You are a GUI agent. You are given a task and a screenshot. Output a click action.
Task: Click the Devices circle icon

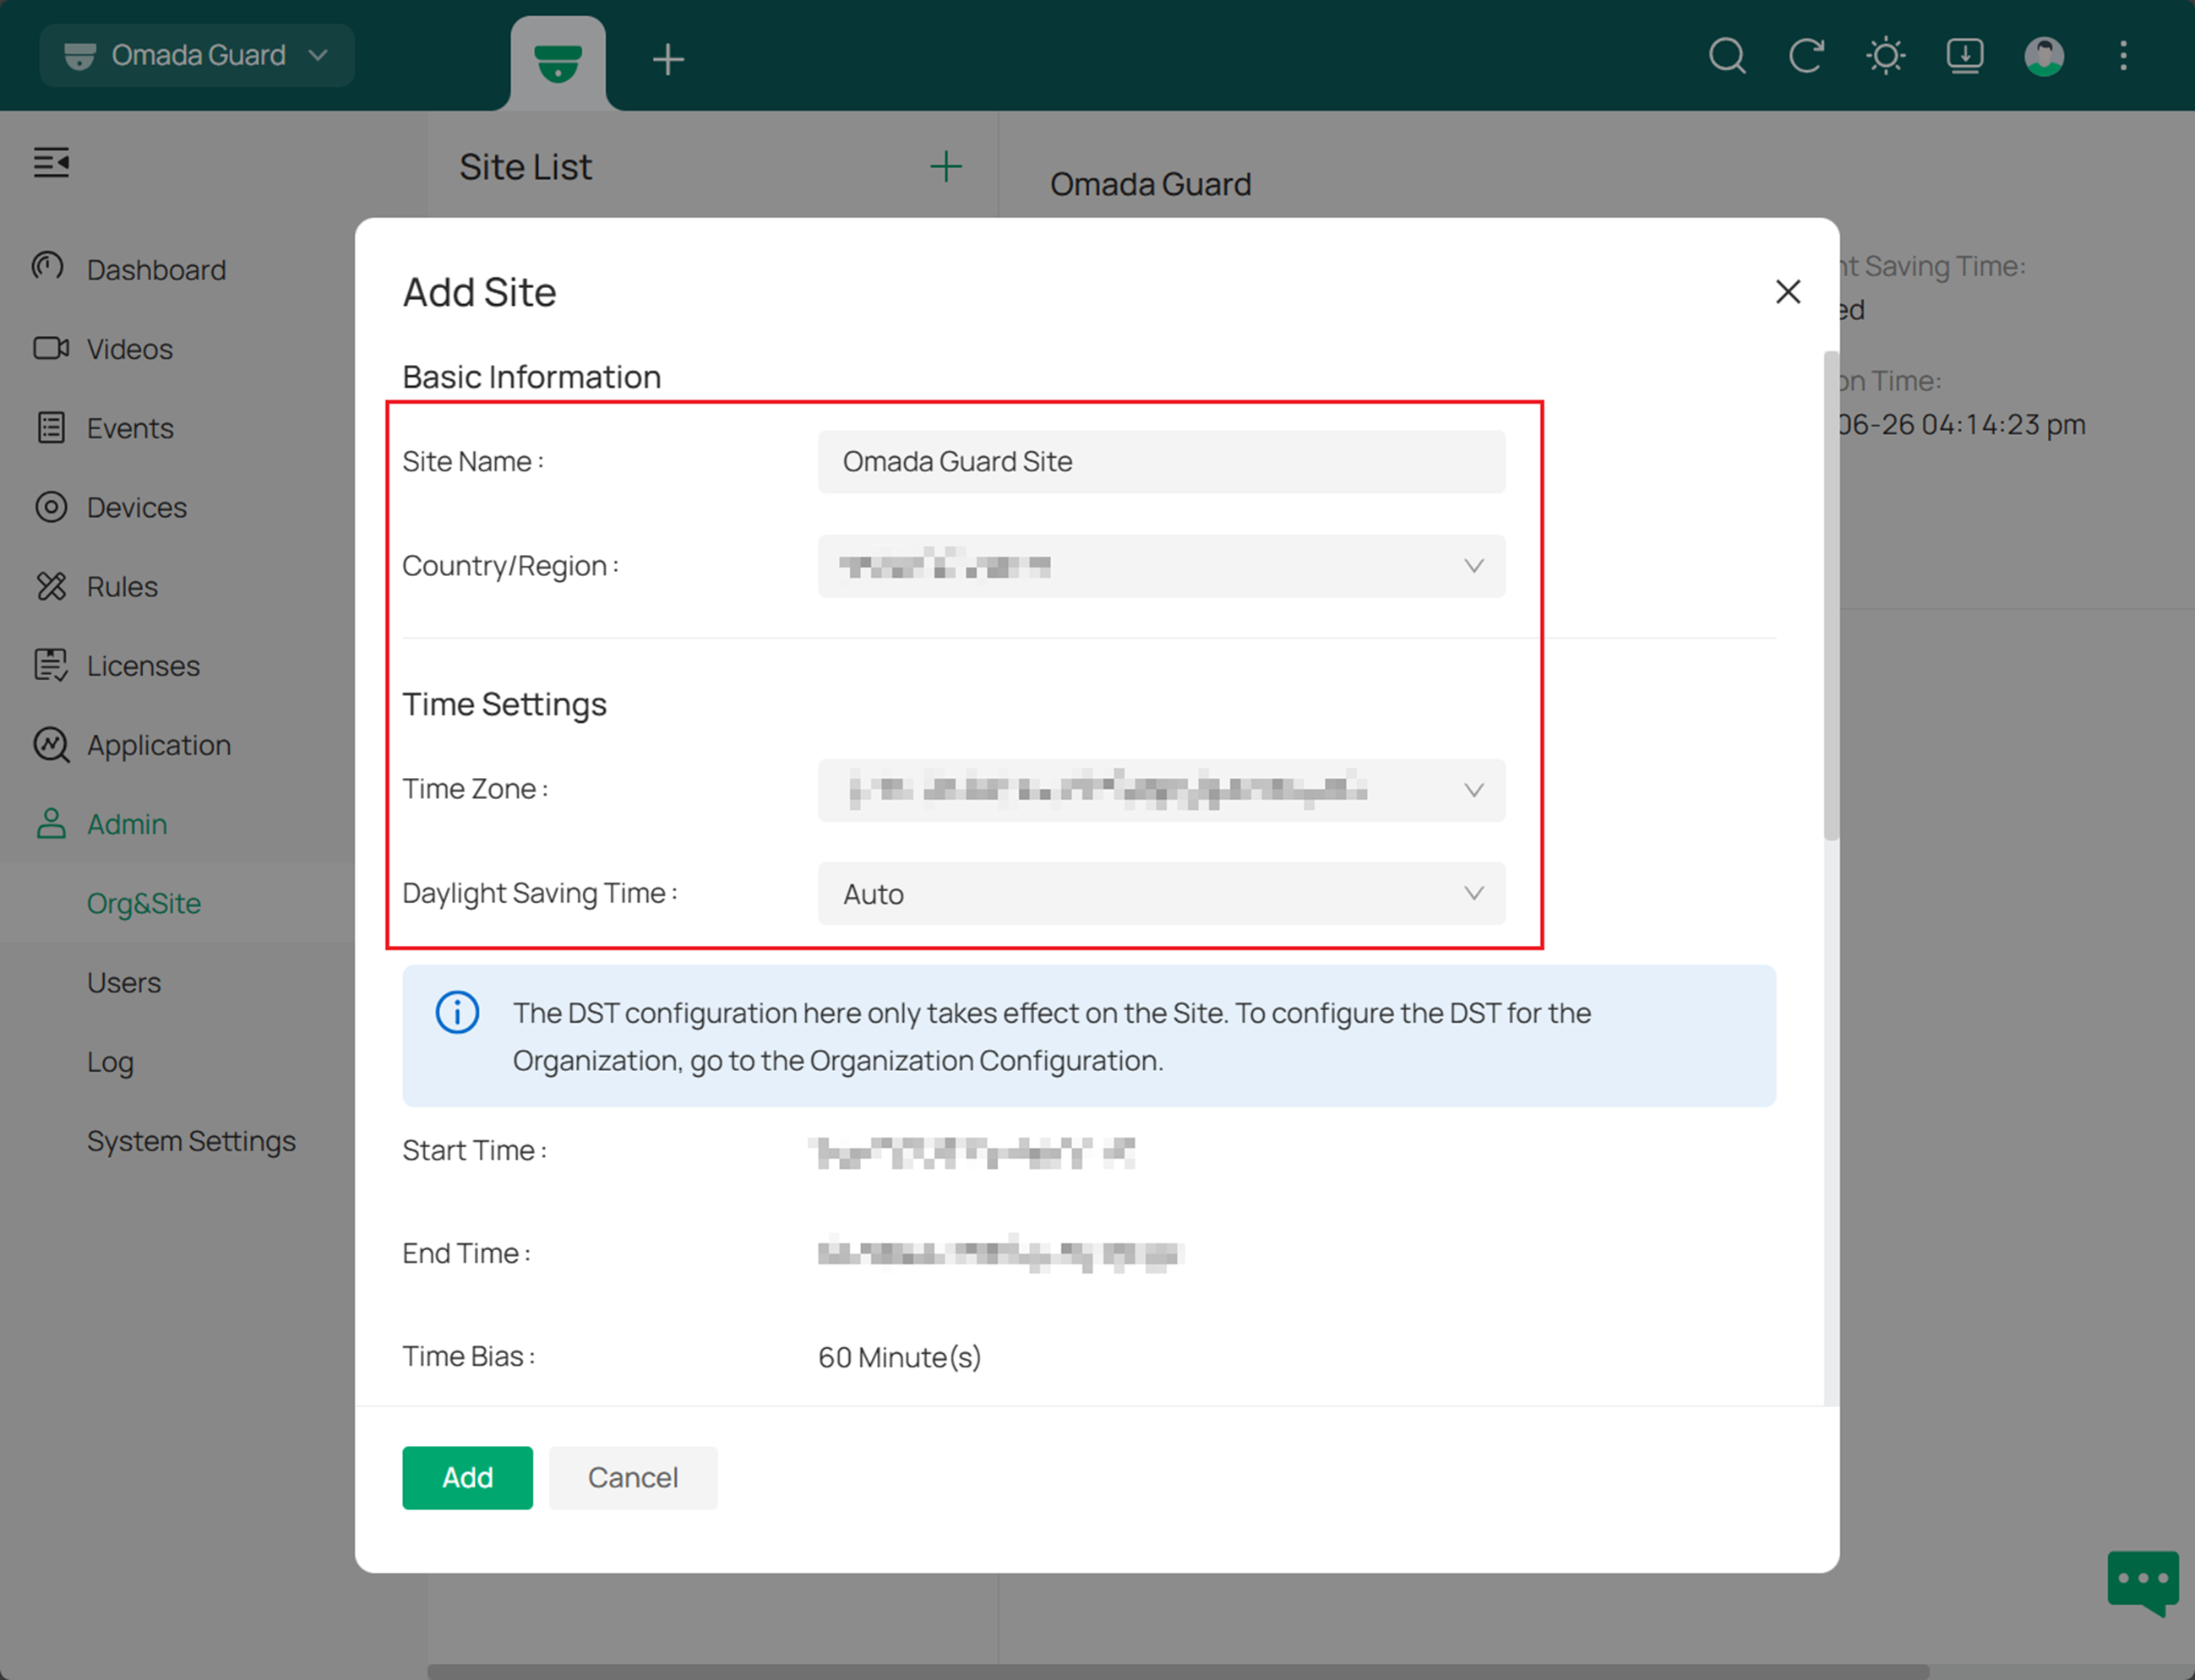[x=51, y=507]
